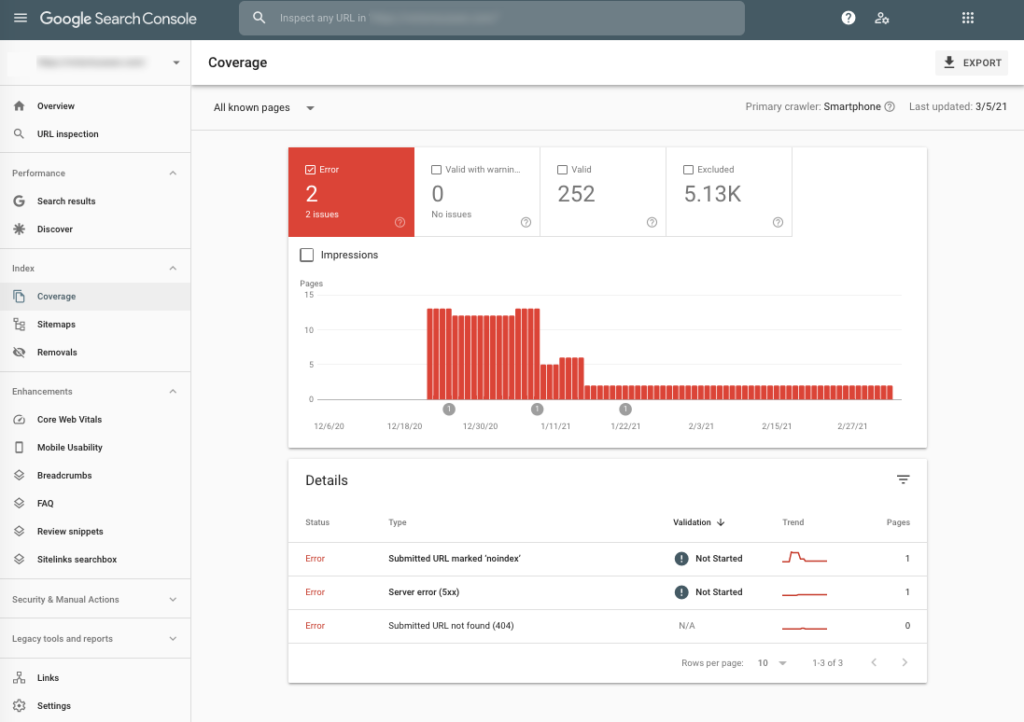Open the Google apps grid
This screenshot has height=722, width=1024.
click(967, 18)
